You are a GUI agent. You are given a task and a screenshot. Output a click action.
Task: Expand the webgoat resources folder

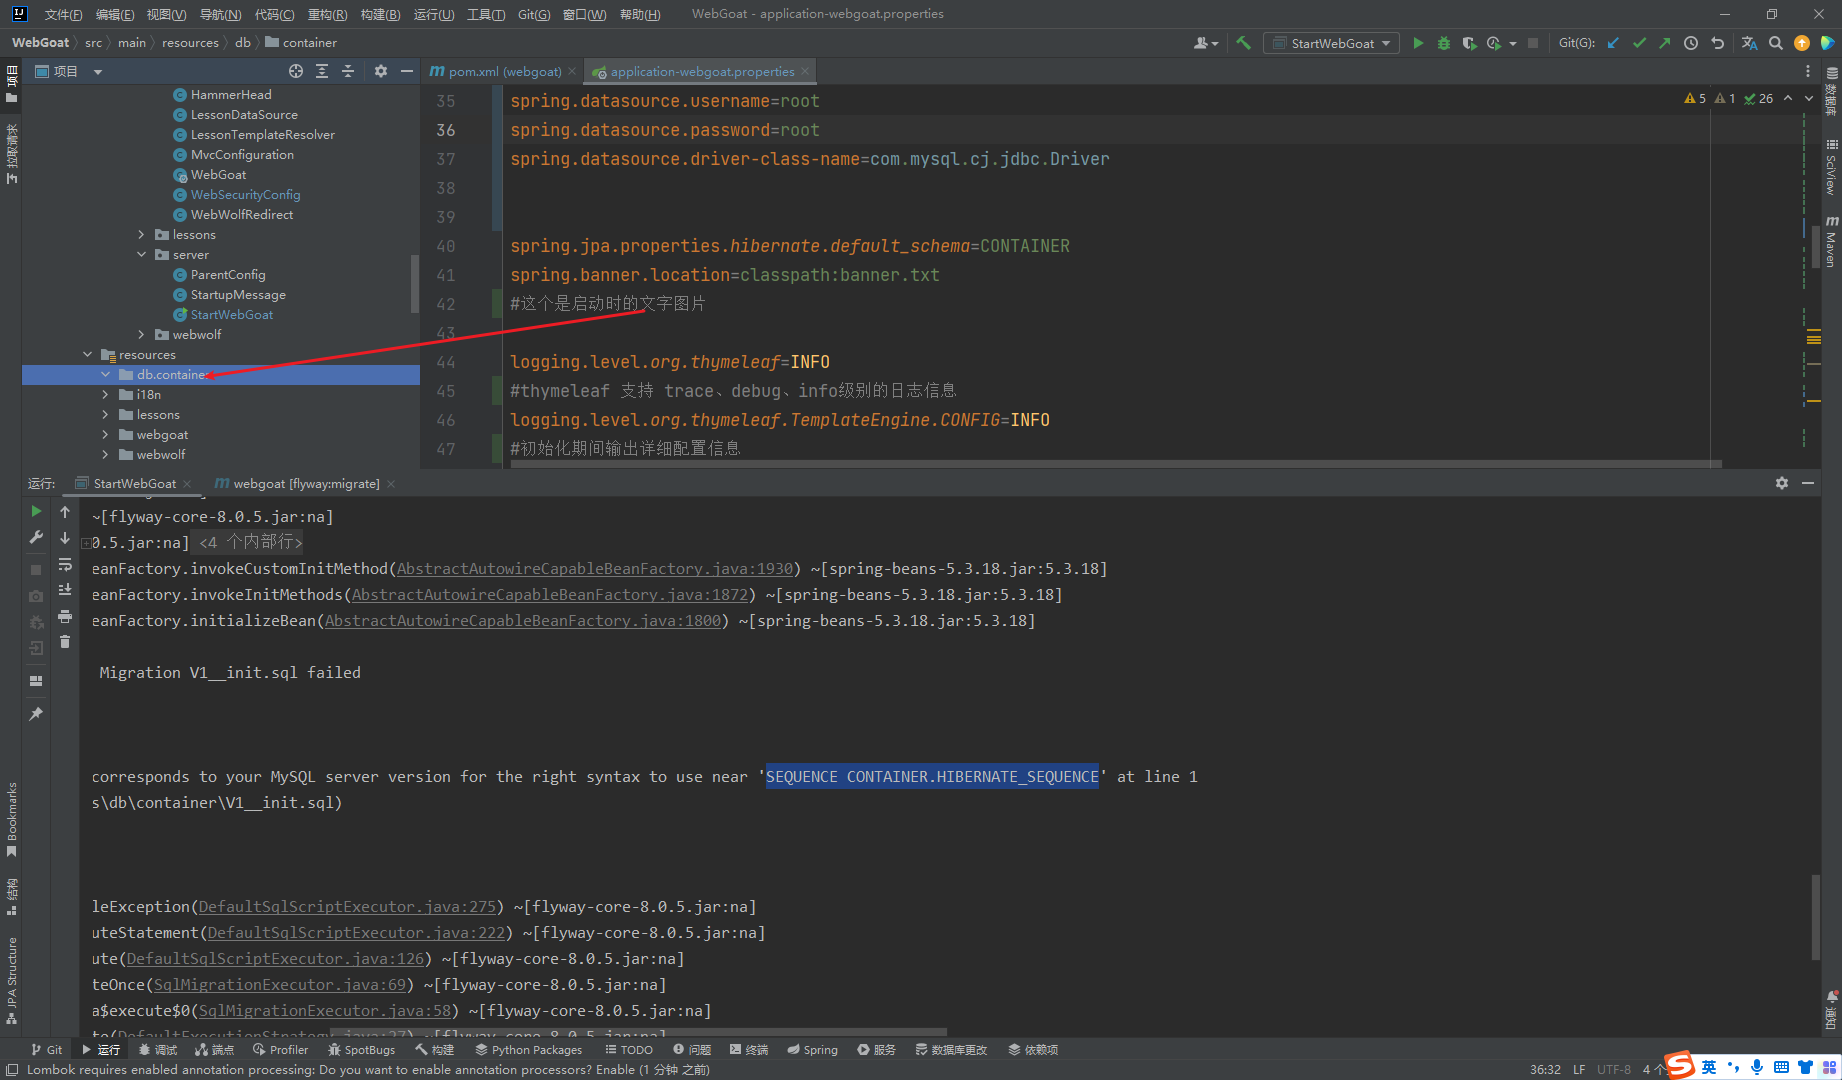pyautogui.click(x=105, y=435)
